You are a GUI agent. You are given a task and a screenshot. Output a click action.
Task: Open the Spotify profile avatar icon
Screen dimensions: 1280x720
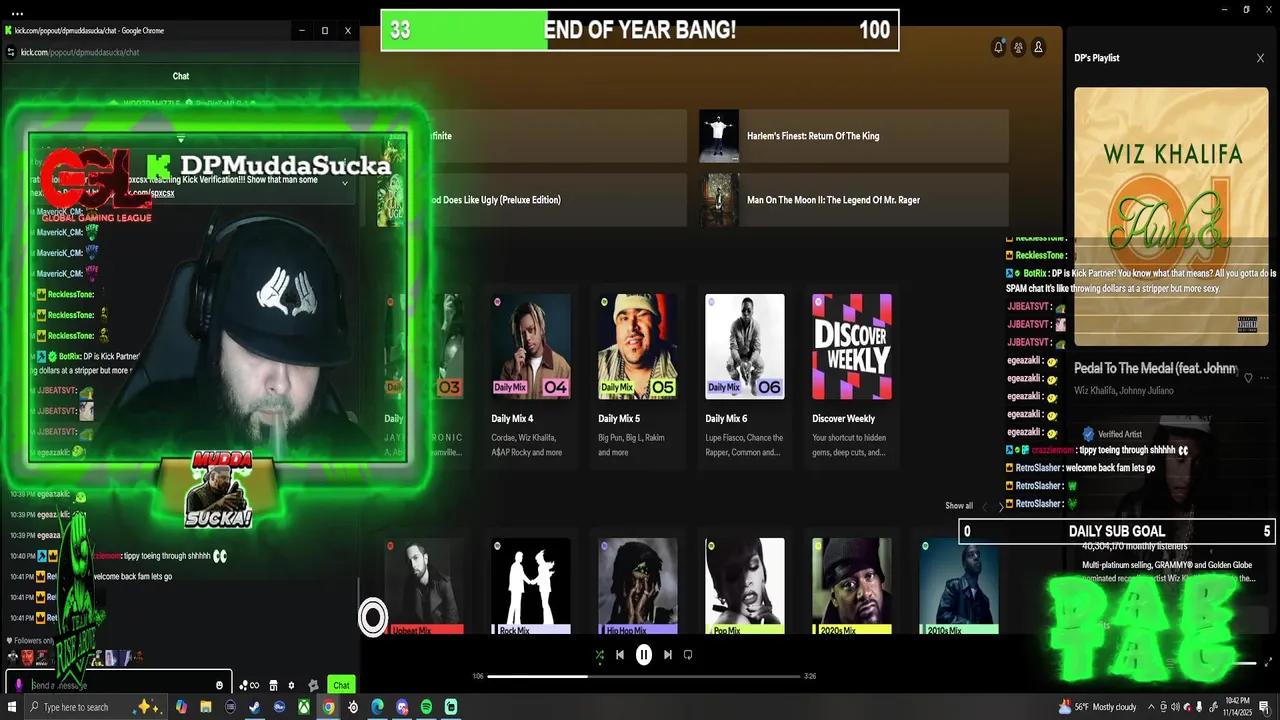pyautogui.click(x=1038, y=47)
